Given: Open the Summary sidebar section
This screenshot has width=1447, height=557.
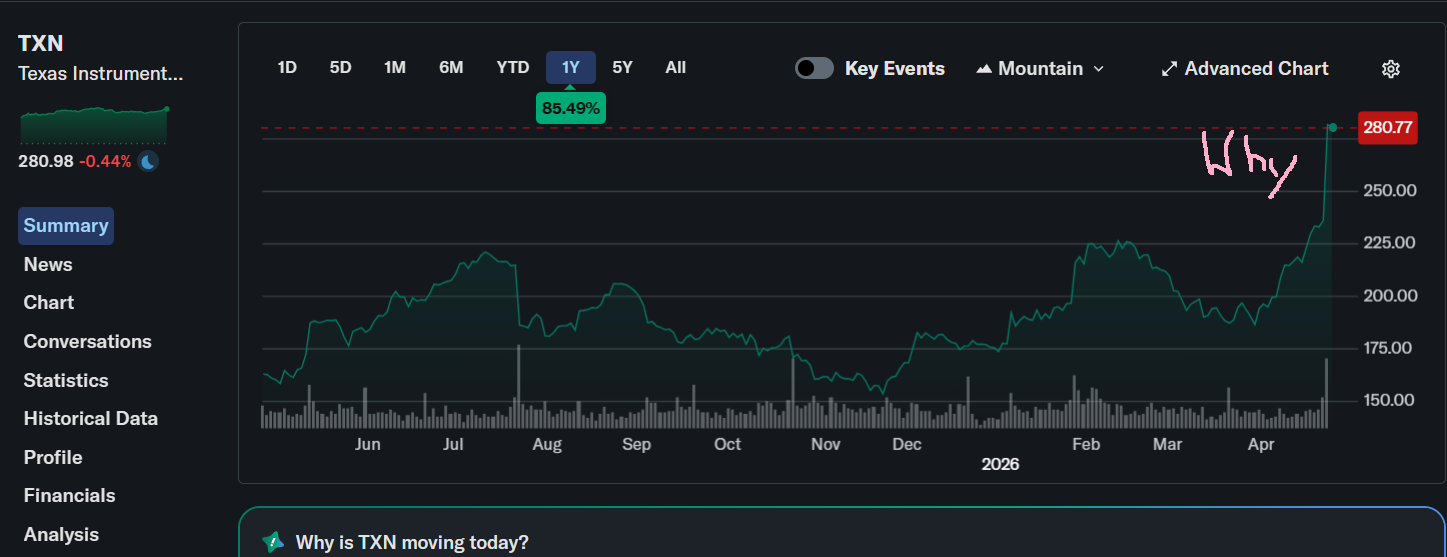Looking at the screenshot, I should (66, 226).
